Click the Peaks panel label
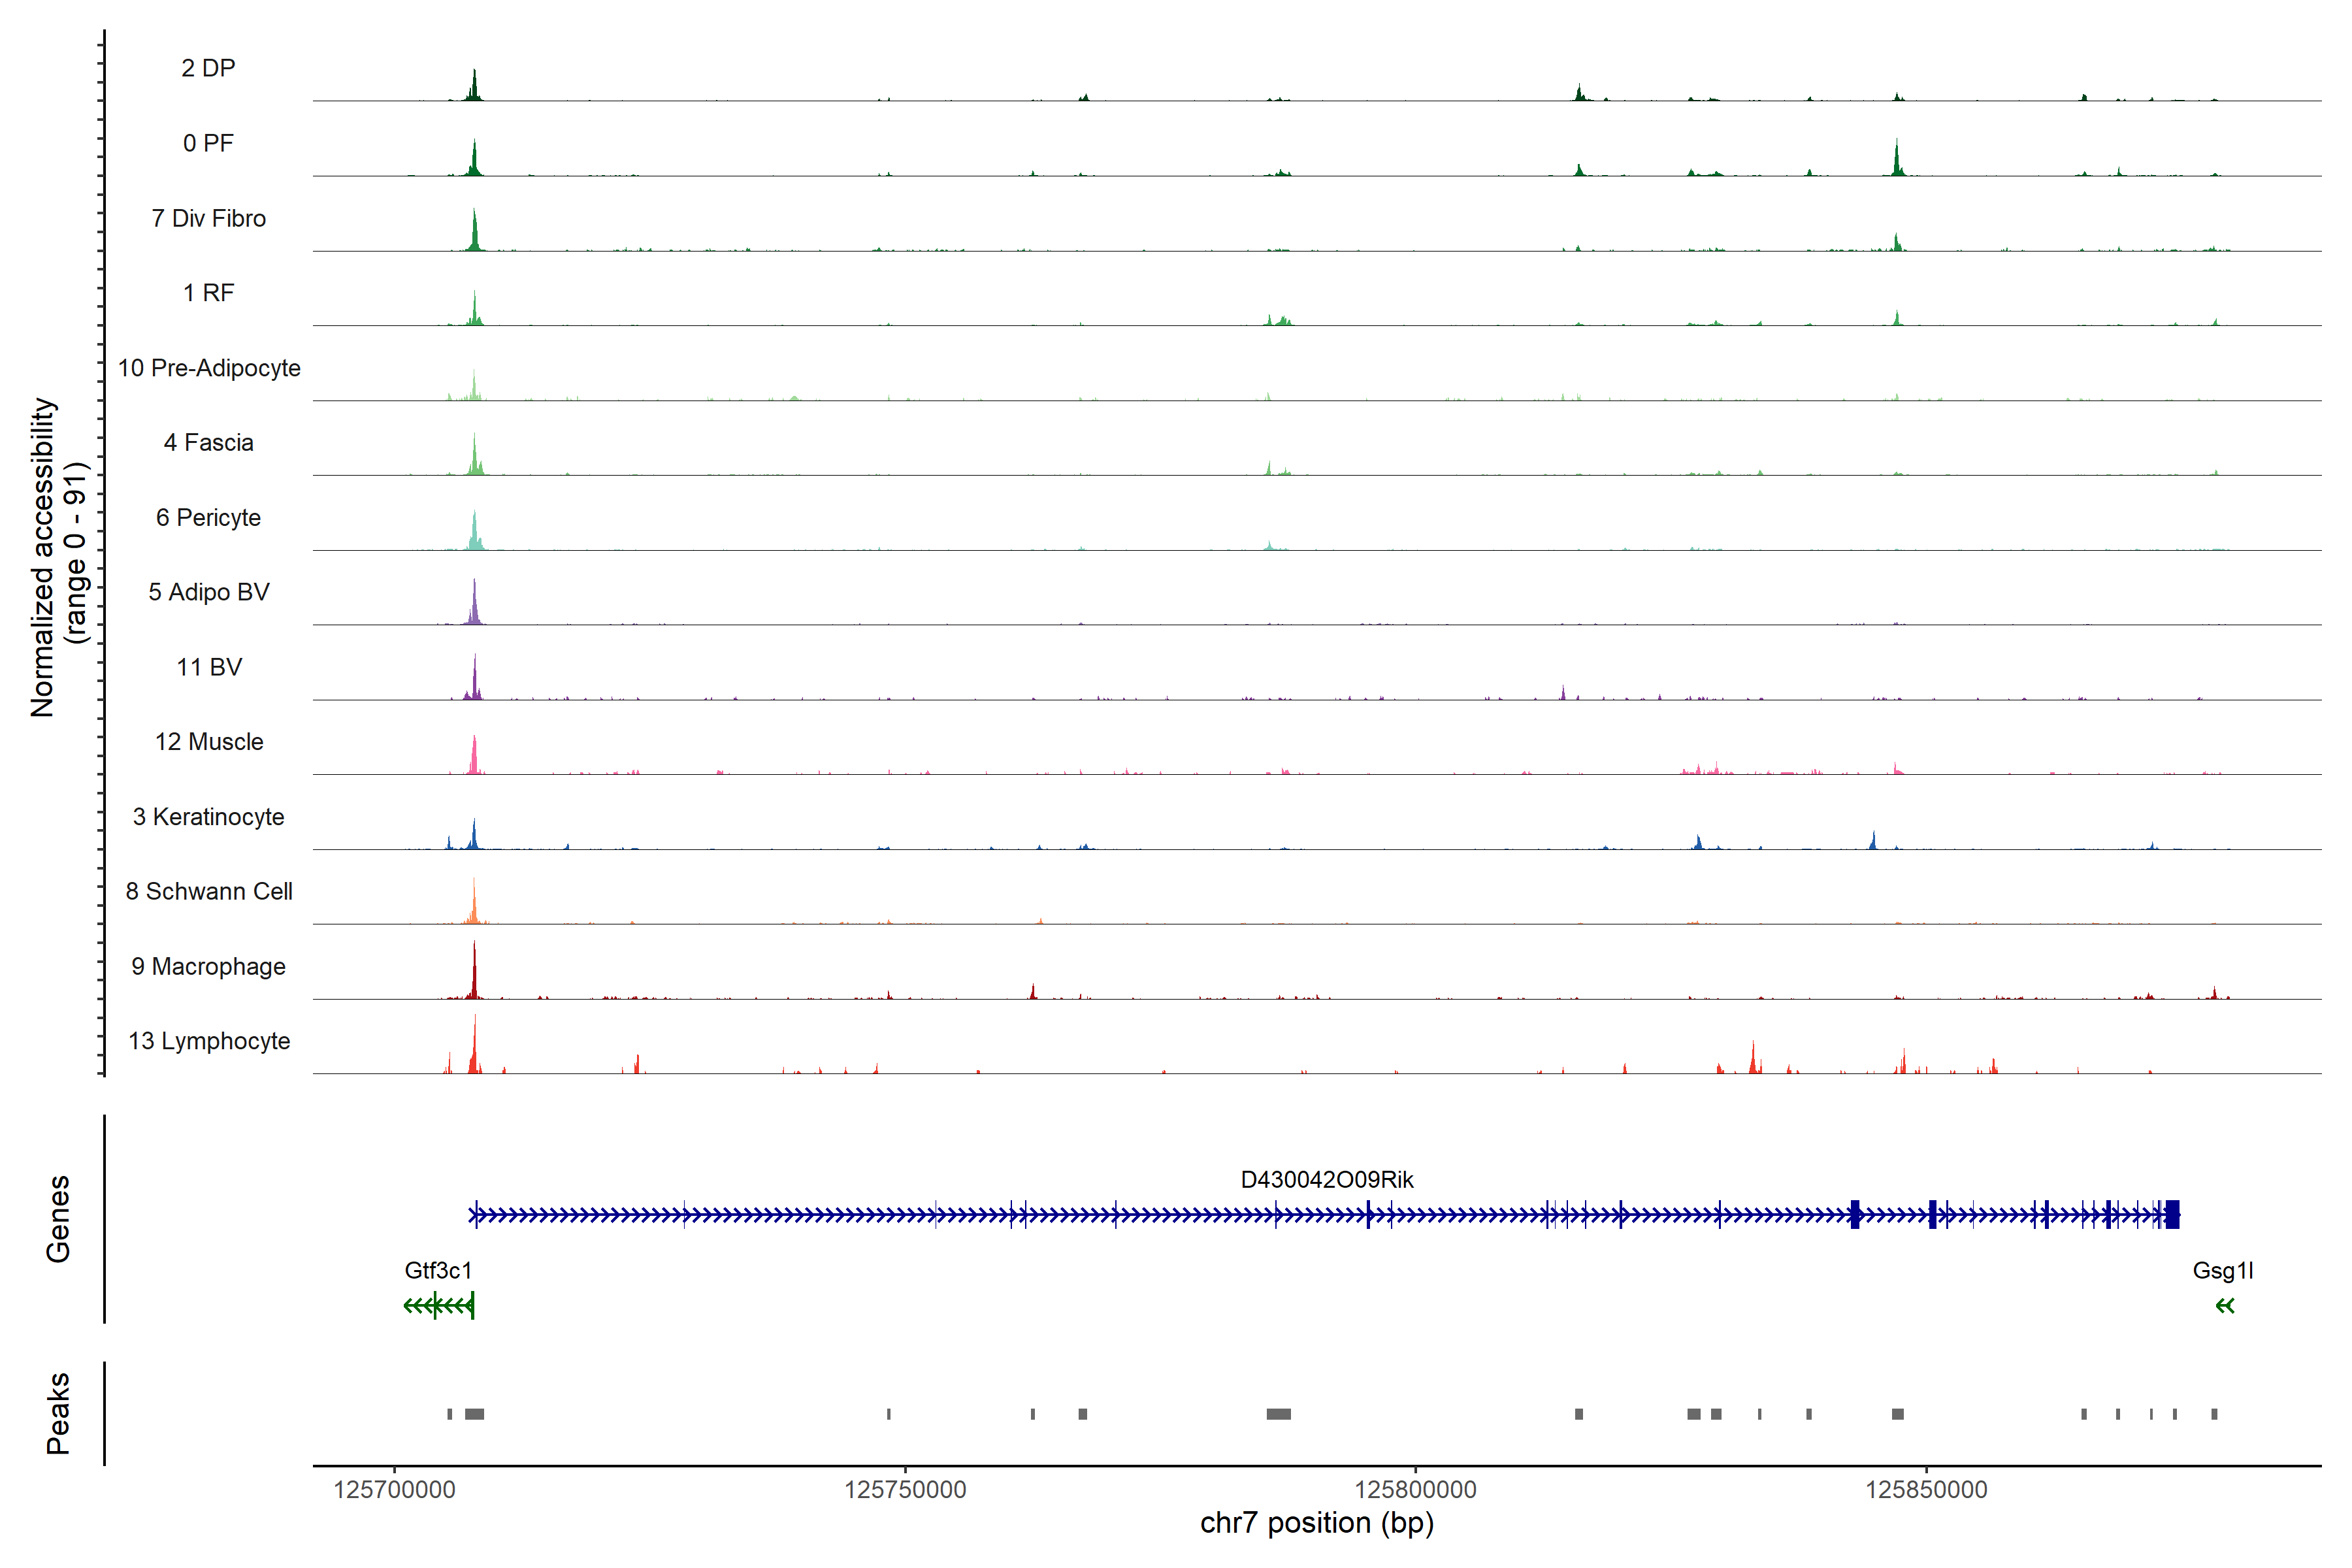Screen dimensions: 2352x1568 click(58, 1413)
